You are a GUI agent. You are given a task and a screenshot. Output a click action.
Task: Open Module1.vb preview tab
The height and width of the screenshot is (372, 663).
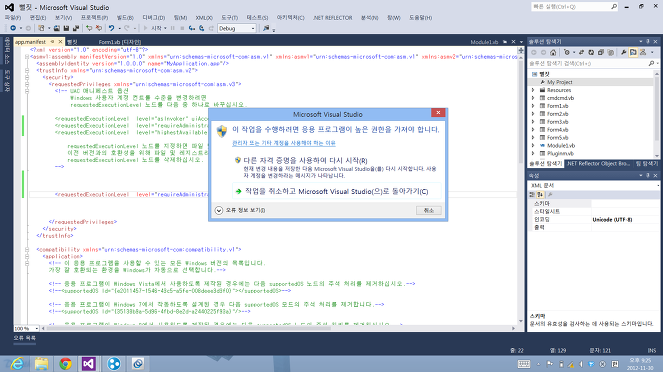[x=484, y=42]
